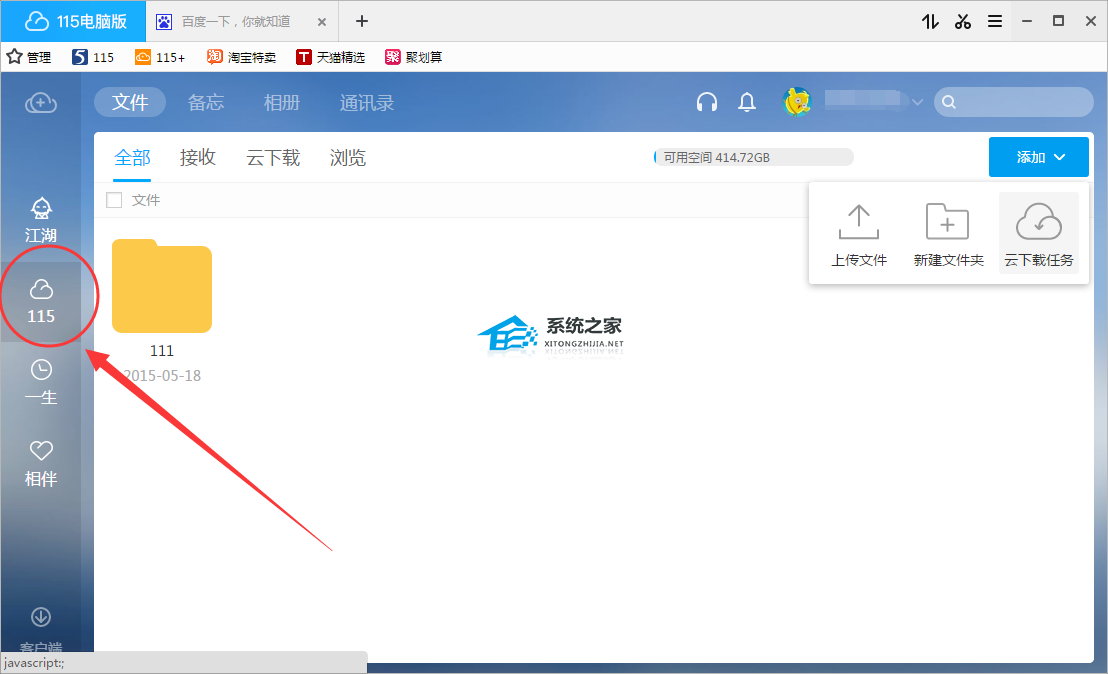Switch to the 115电脑版 tab

click(x=74, y=21)
